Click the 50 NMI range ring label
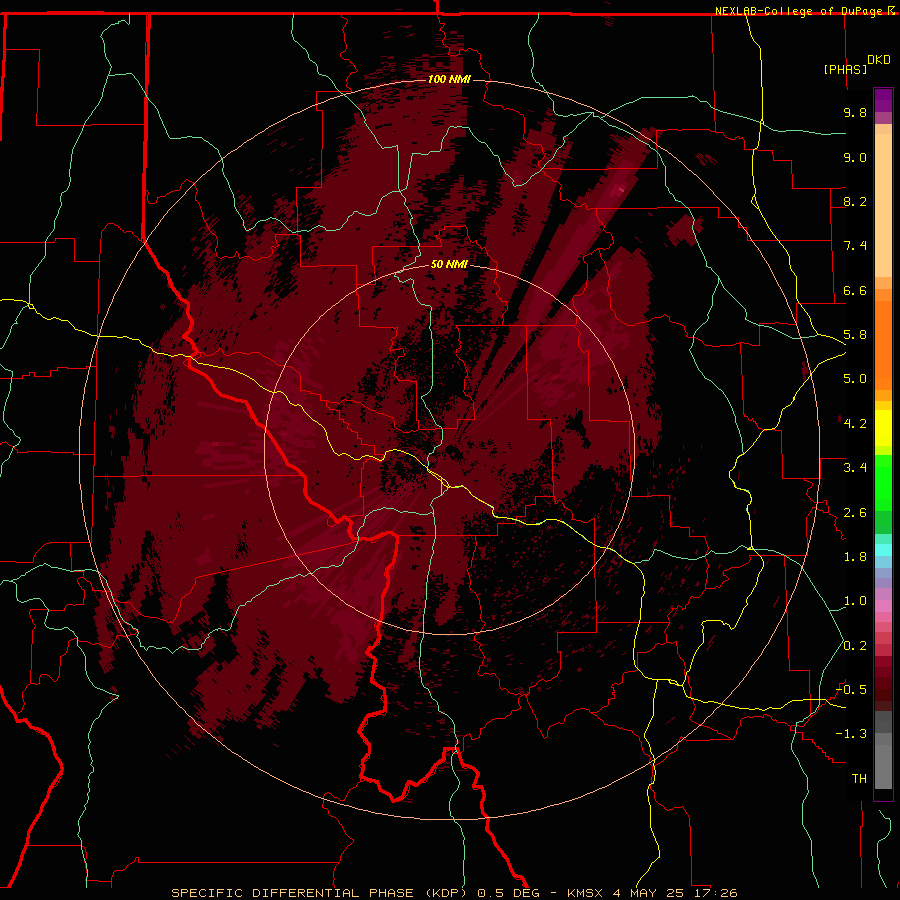This screenshot has height=900, width=900. 449,264
